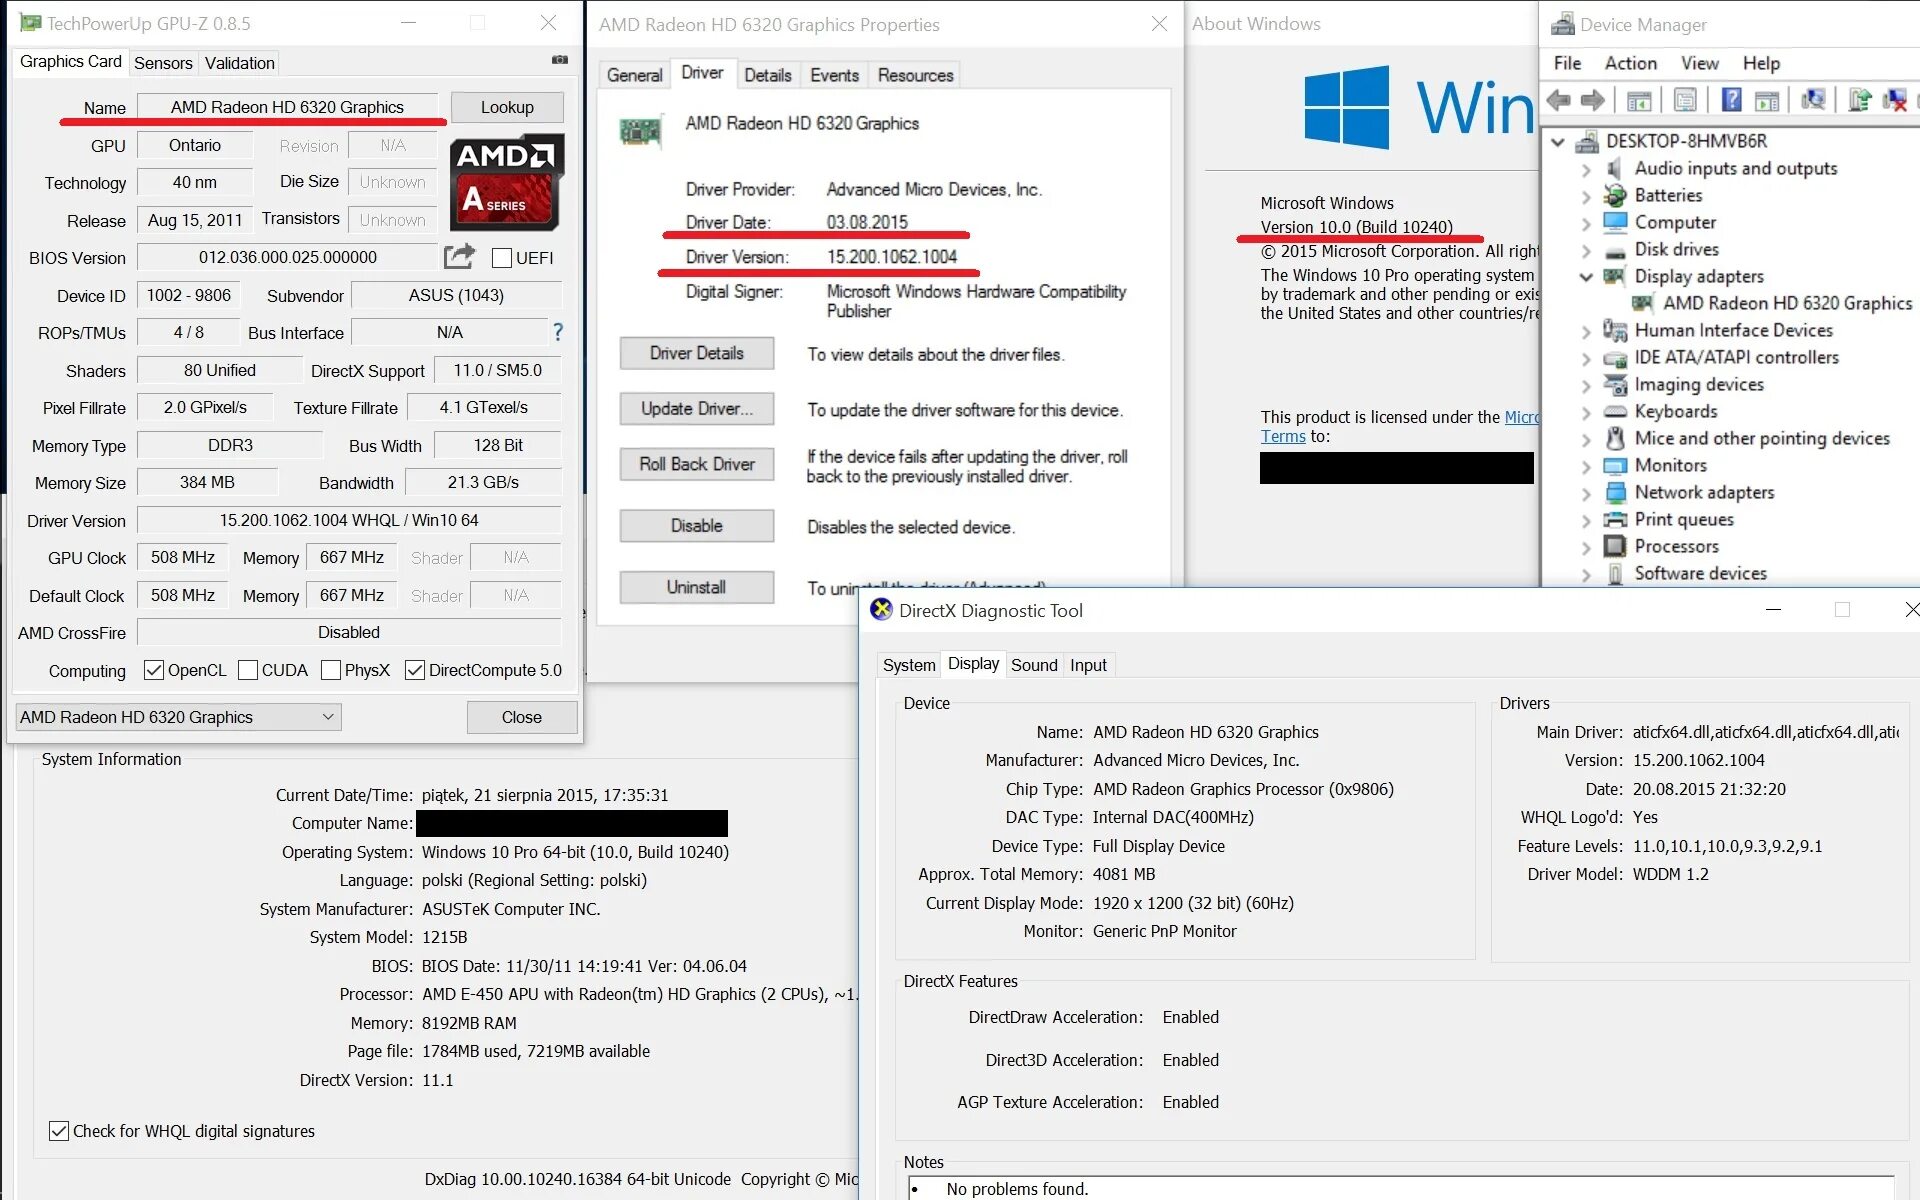Click Update driver software toolbar icon
Viewport: 1920px width, 1200px height.
(1860, 100)
